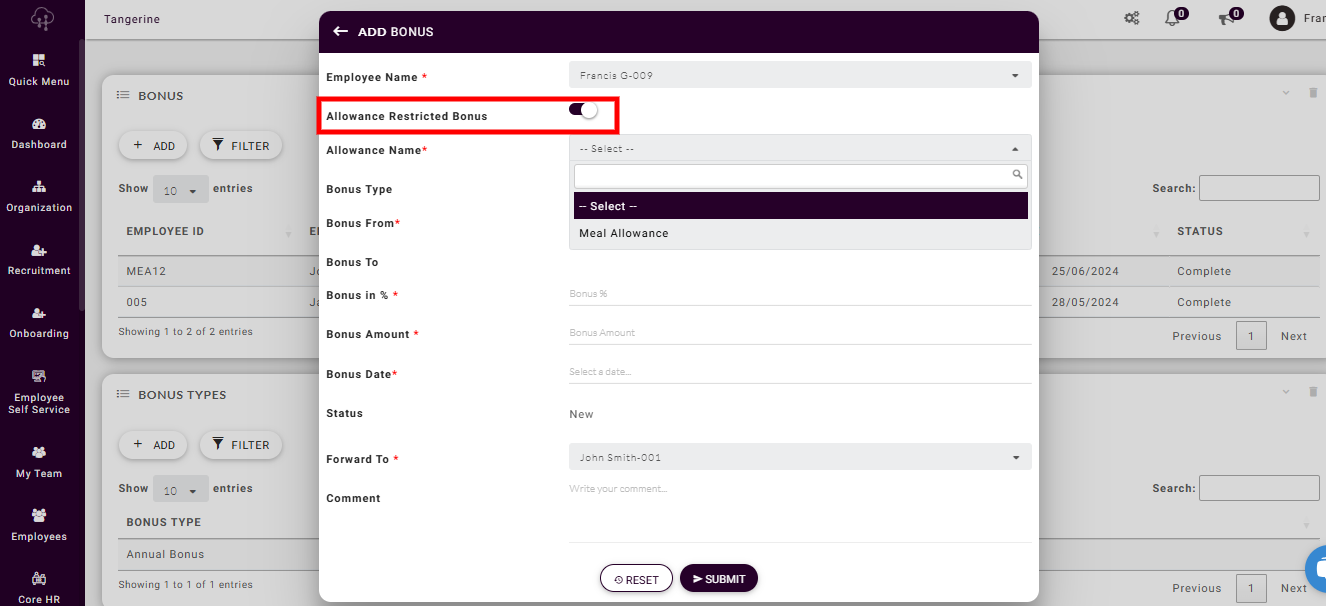Toggle the Allowance Restricted Bonus switch
The height and width of the screenshot is (607, 1326).
pyautogui.click(x=584, y=110)
